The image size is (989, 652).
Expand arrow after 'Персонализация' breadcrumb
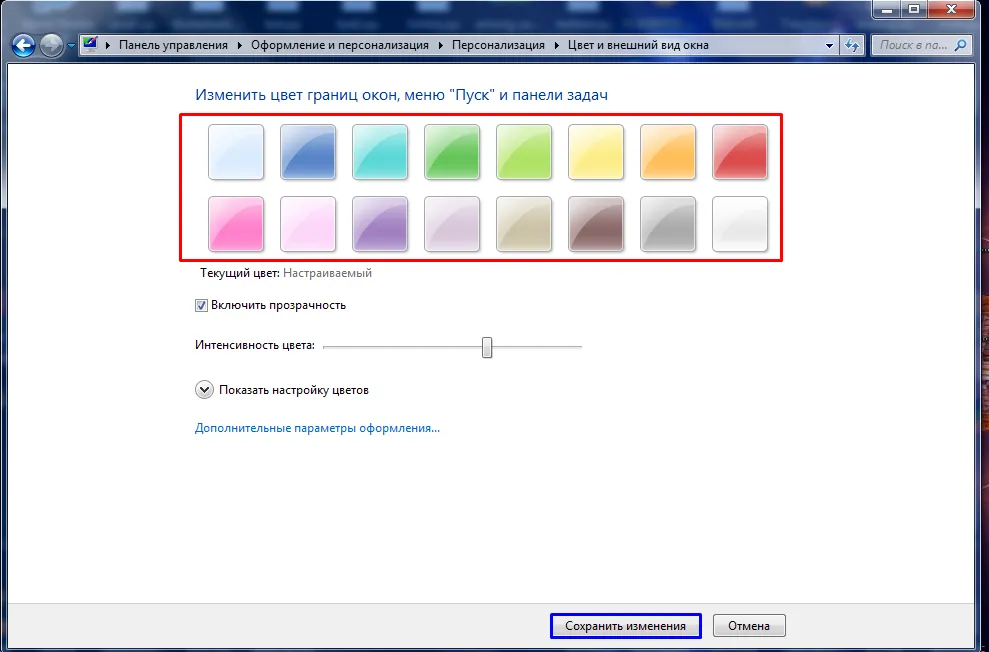pos(557,45)
